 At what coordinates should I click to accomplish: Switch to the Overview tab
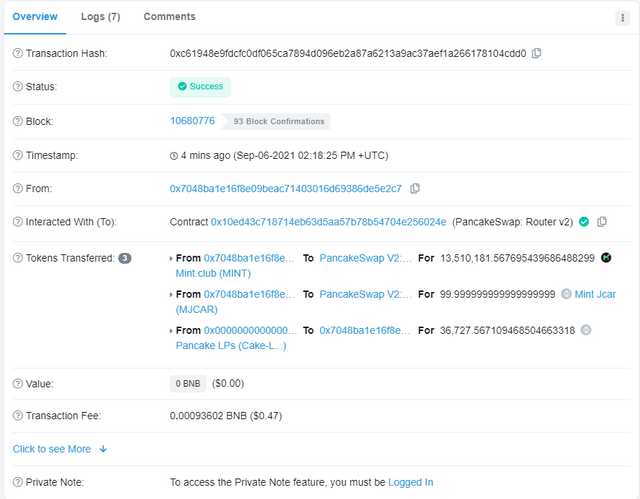[x=35, y=17]
